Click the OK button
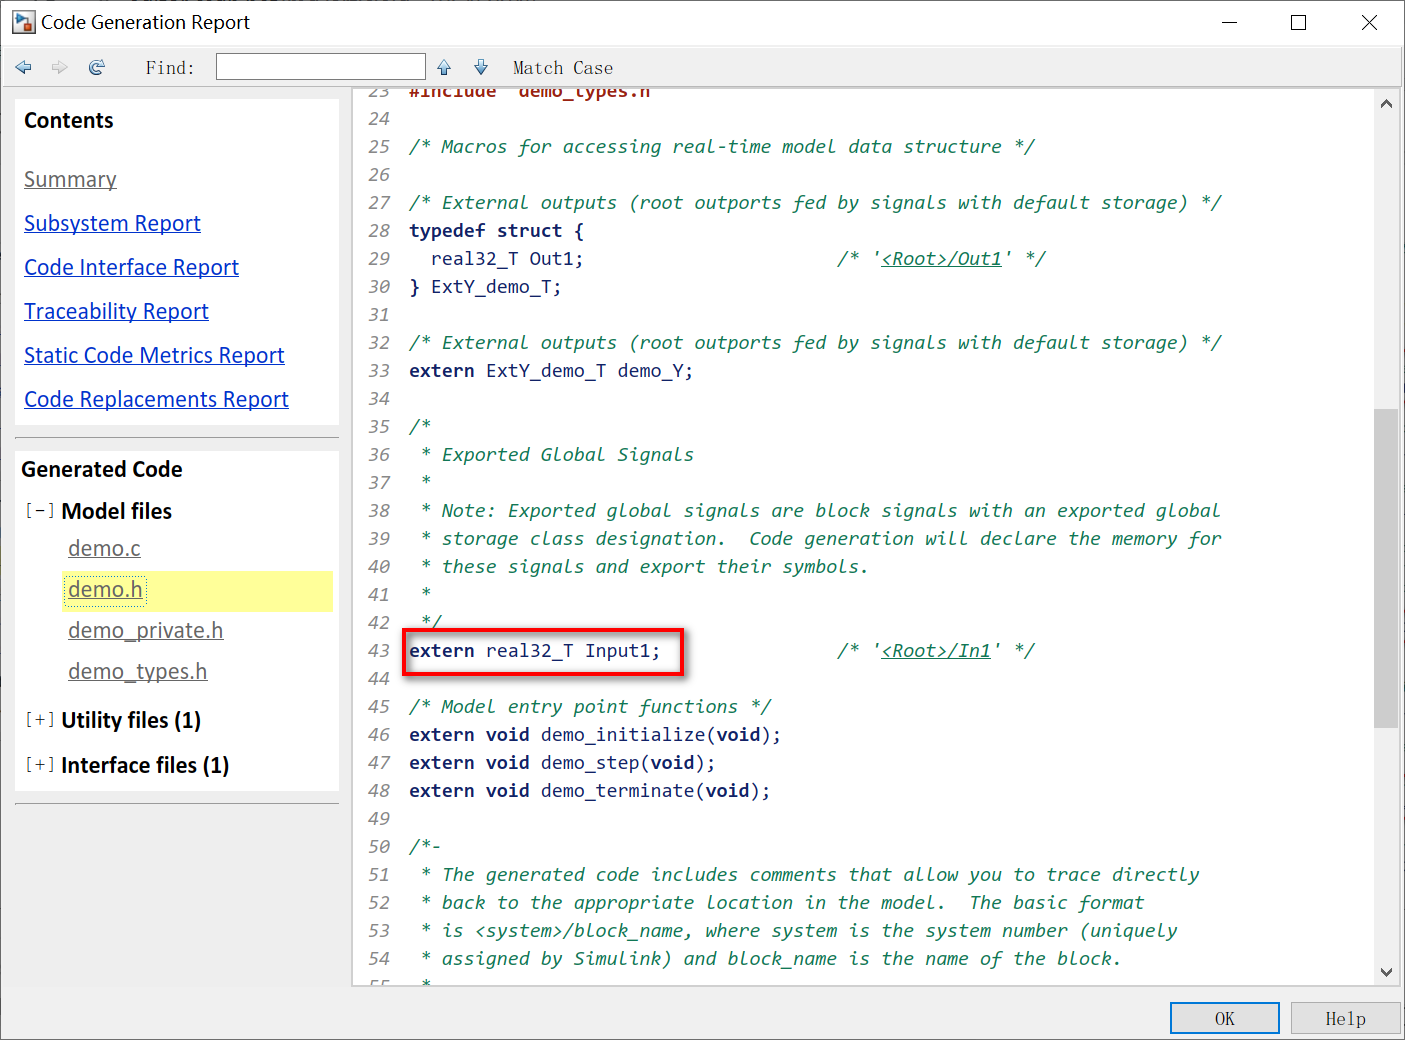 tap(1225, 1018)
